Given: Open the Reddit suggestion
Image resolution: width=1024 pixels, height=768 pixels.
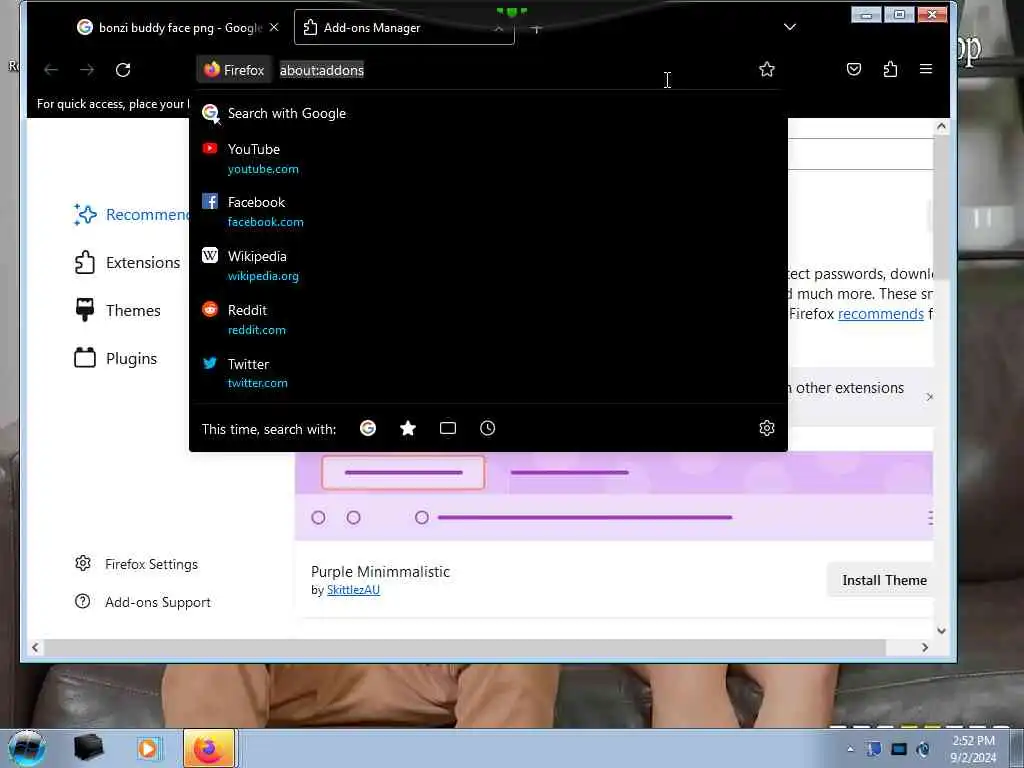Looking at the screenshot, I should [488, 319].
